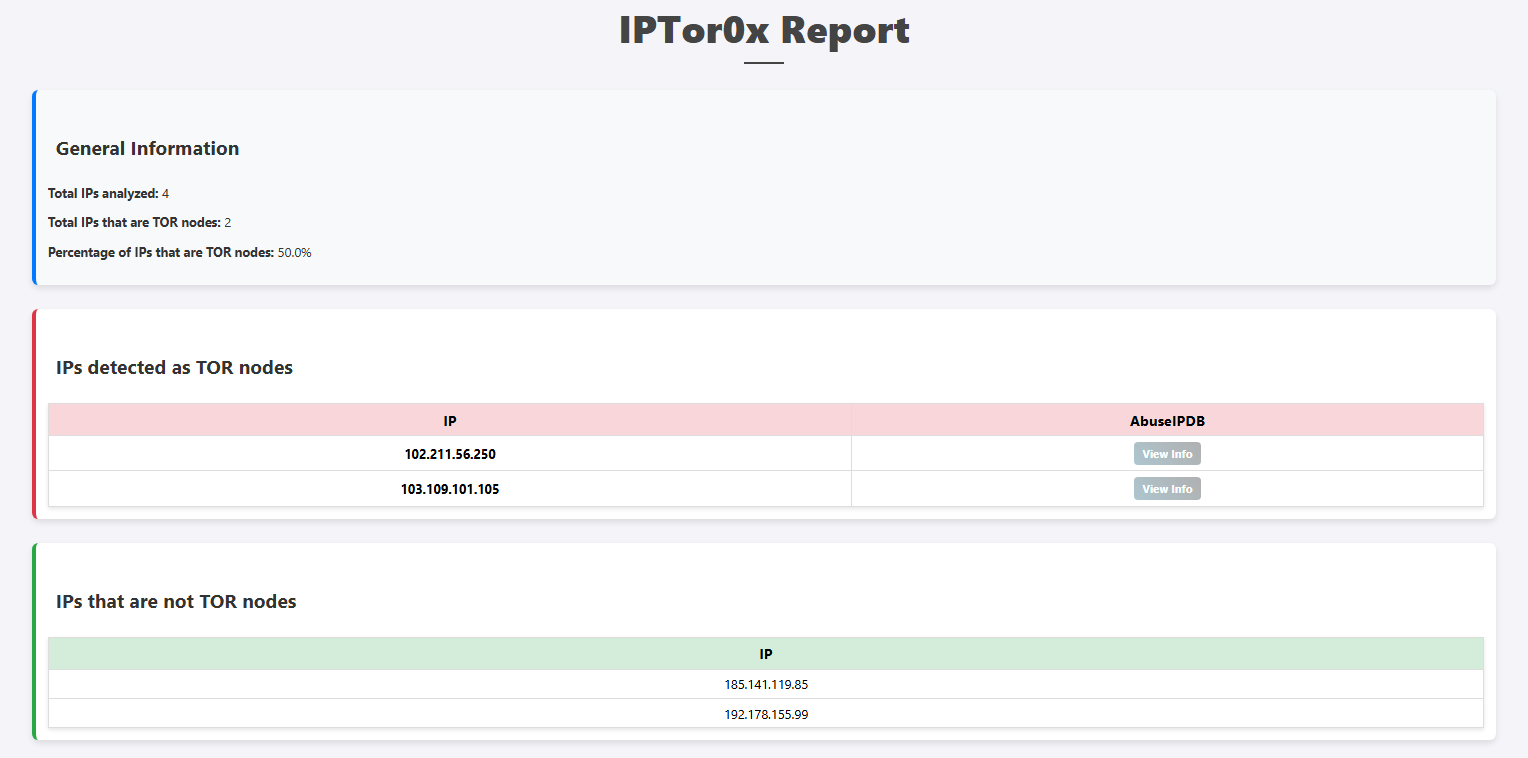Select TOR node IP 102.211.56.250
Image resolution: width=1528 pixels, height=758 pixels.
[x=450, y=454]
